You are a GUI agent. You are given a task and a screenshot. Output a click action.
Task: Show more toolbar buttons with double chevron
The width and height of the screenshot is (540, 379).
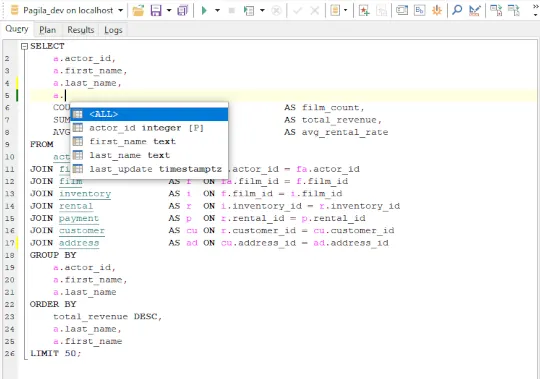[x=535, y=6]
